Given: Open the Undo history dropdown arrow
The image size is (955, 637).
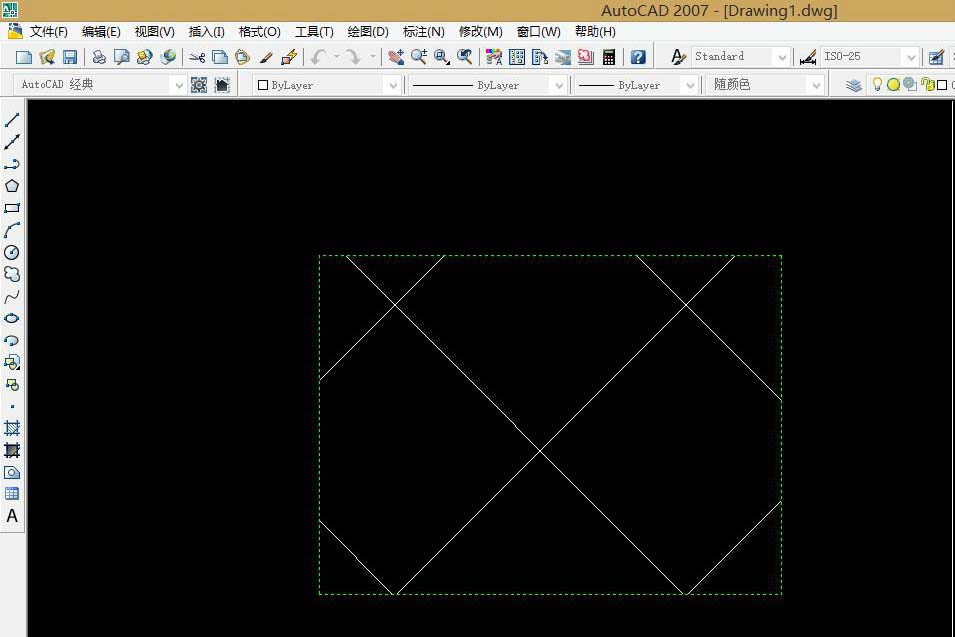Looking at the screenshot, I should [x=336, y=57].
